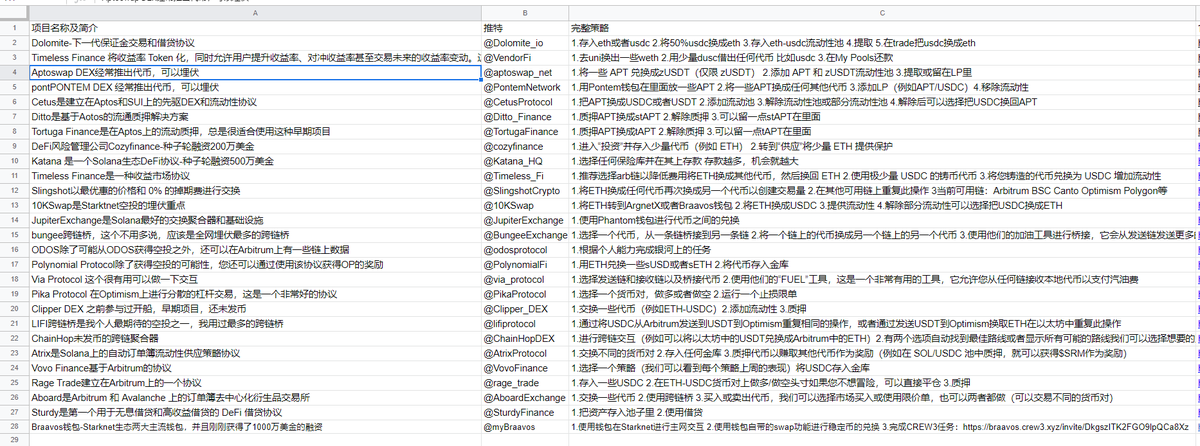The height and width of the screenshot is (446, 1200).
Task: Click the @myBraavos cell
Action: click(524, 425)
